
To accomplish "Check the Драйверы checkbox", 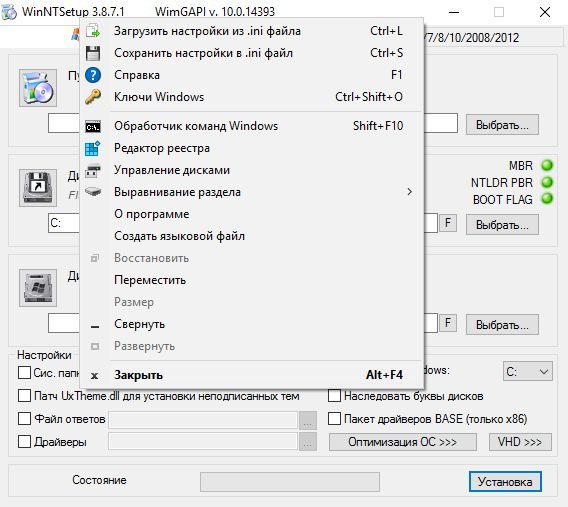I will tap(24, 441).
